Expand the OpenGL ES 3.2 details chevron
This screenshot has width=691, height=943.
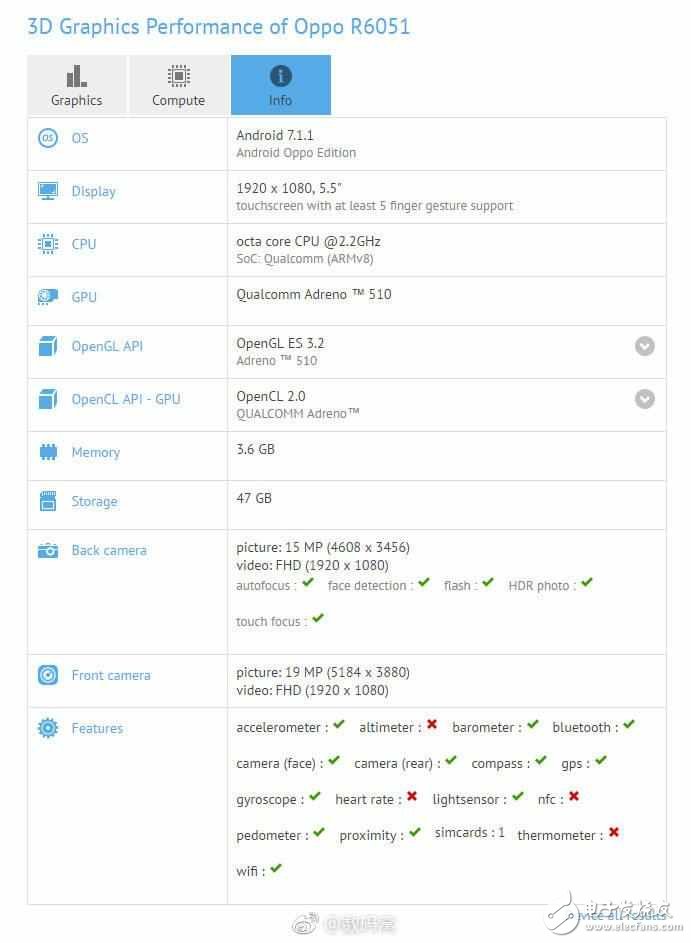(645, 346)
